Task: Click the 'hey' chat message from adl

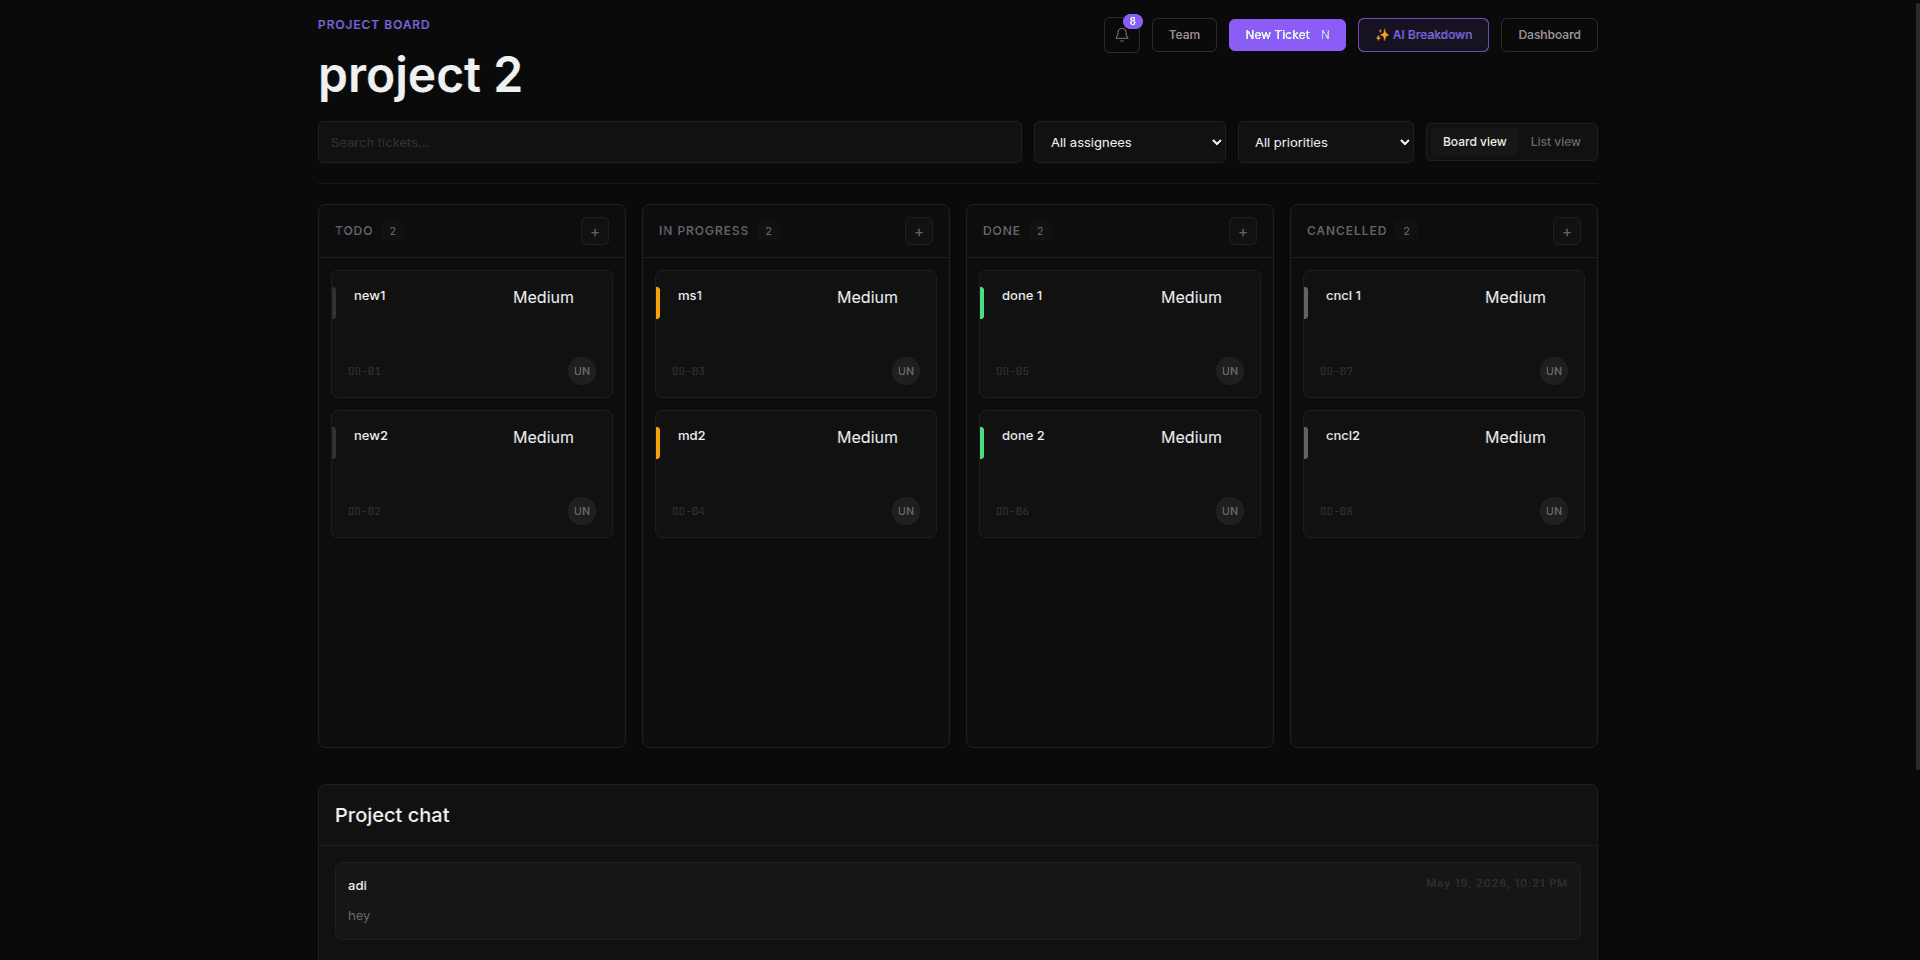Action: 359,916
